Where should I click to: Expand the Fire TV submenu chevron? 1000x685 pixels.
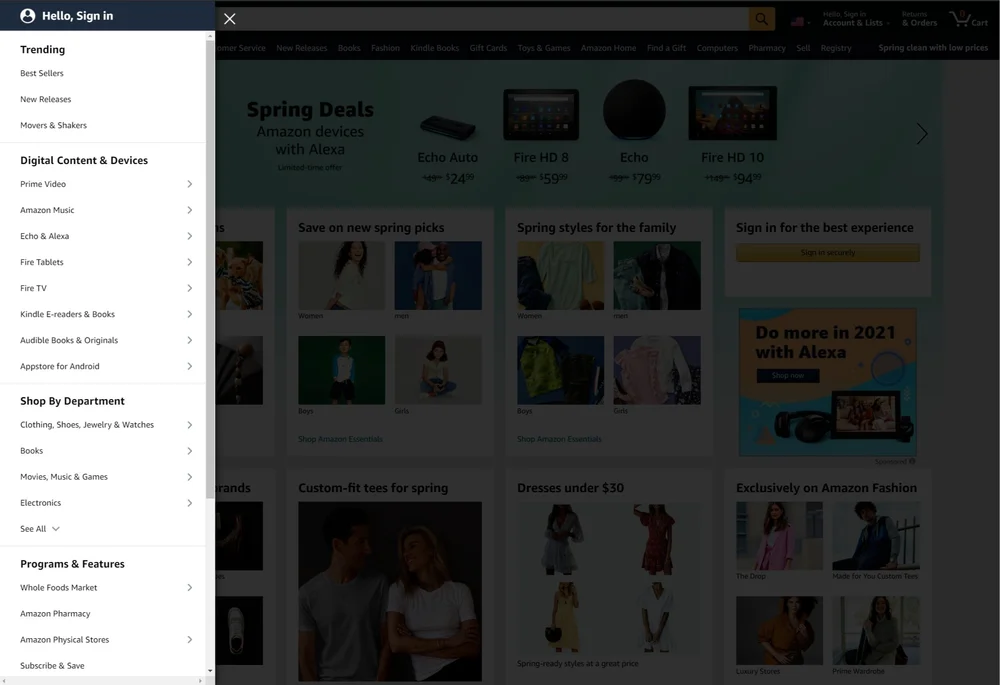click(189, 288)
